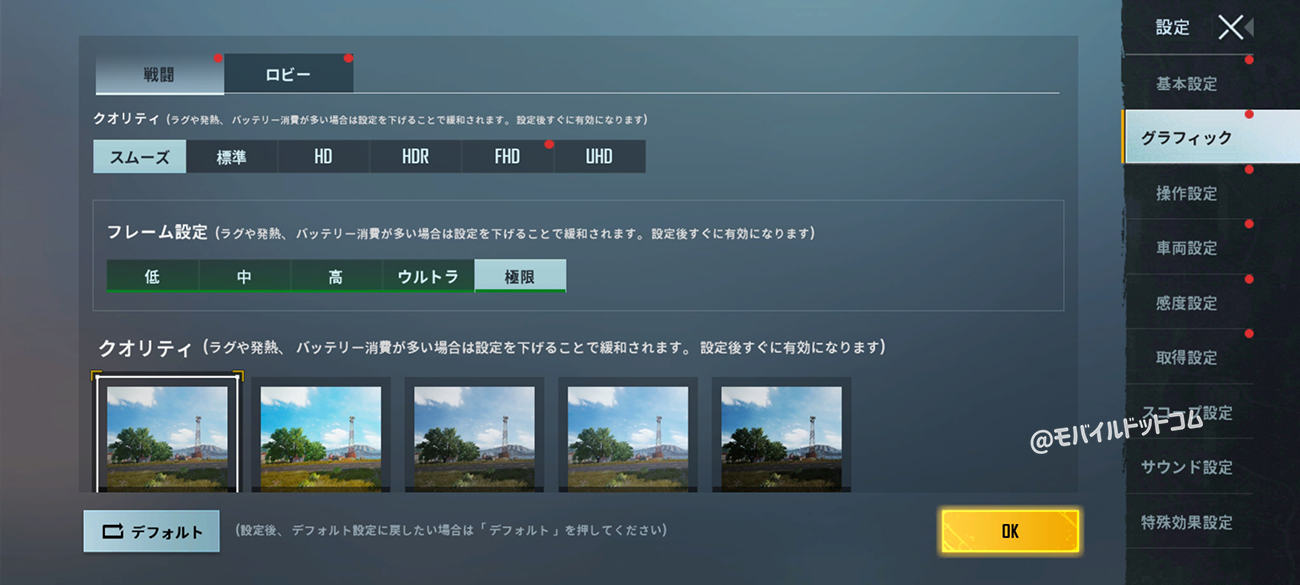This screenshot has width=1300, height=585.
Task: Switch to the ロビー tab
Action: 289,74
